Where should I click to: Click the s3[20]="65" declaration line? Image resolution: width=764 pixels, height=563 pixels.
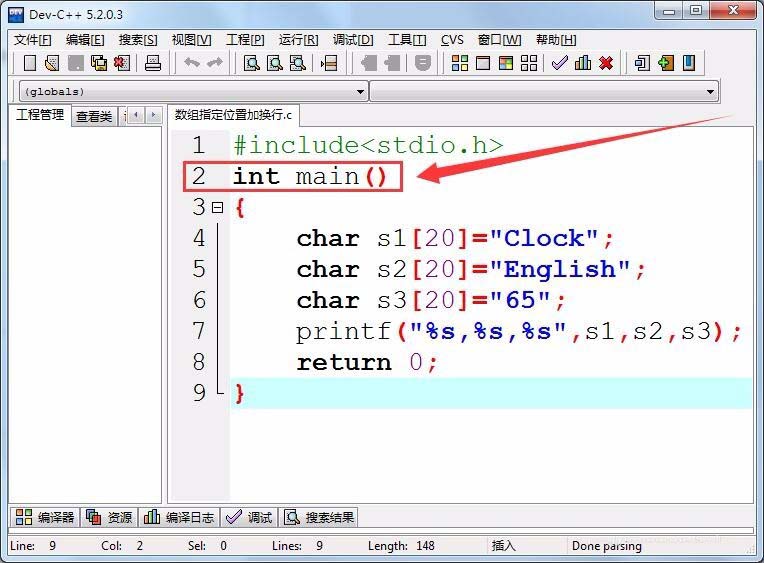click(x=431, y=300)
